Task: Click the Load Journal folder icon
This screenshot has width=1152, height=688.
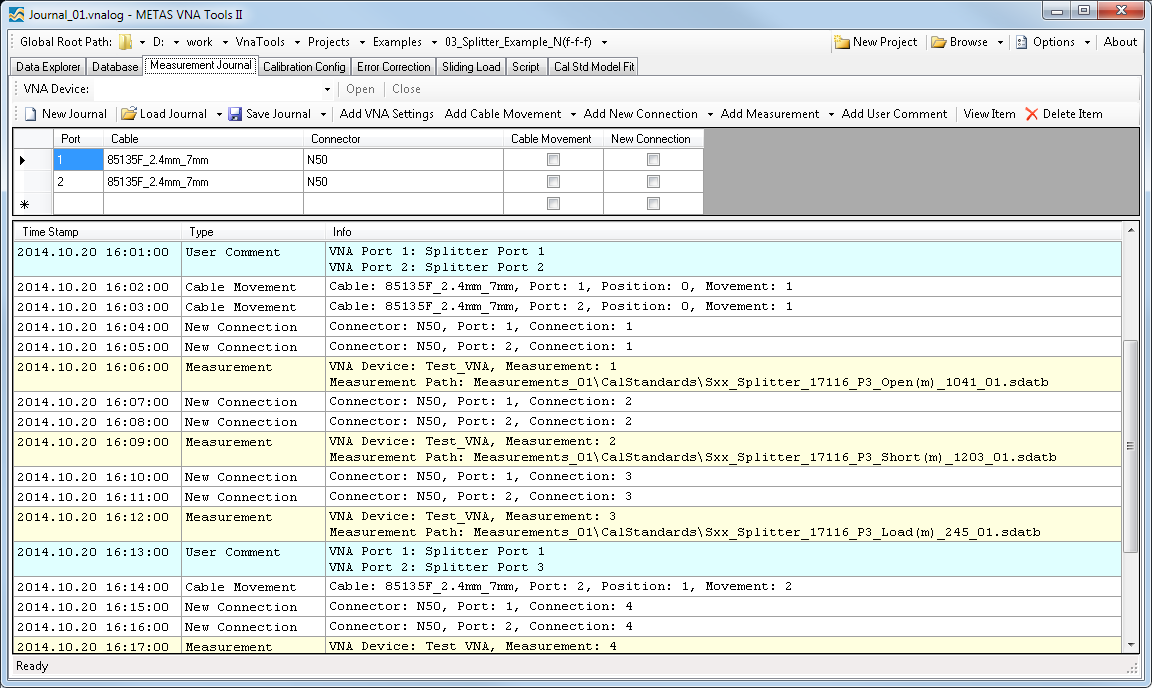Action: (128, 114)
